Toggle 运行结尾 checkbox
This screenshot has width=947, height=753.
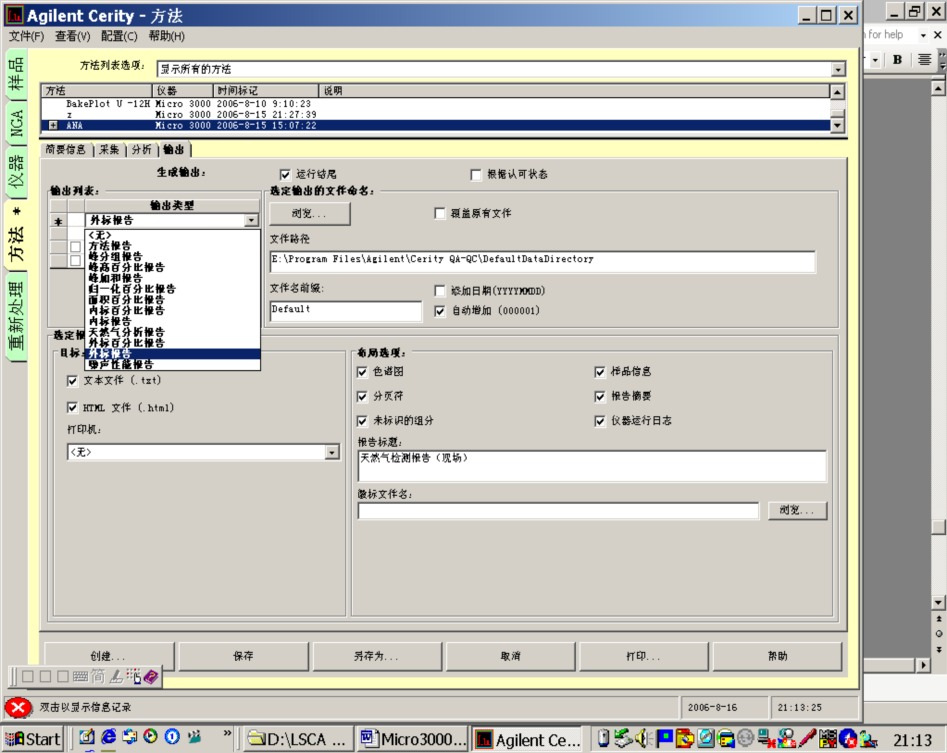click(x=285, y=175)
